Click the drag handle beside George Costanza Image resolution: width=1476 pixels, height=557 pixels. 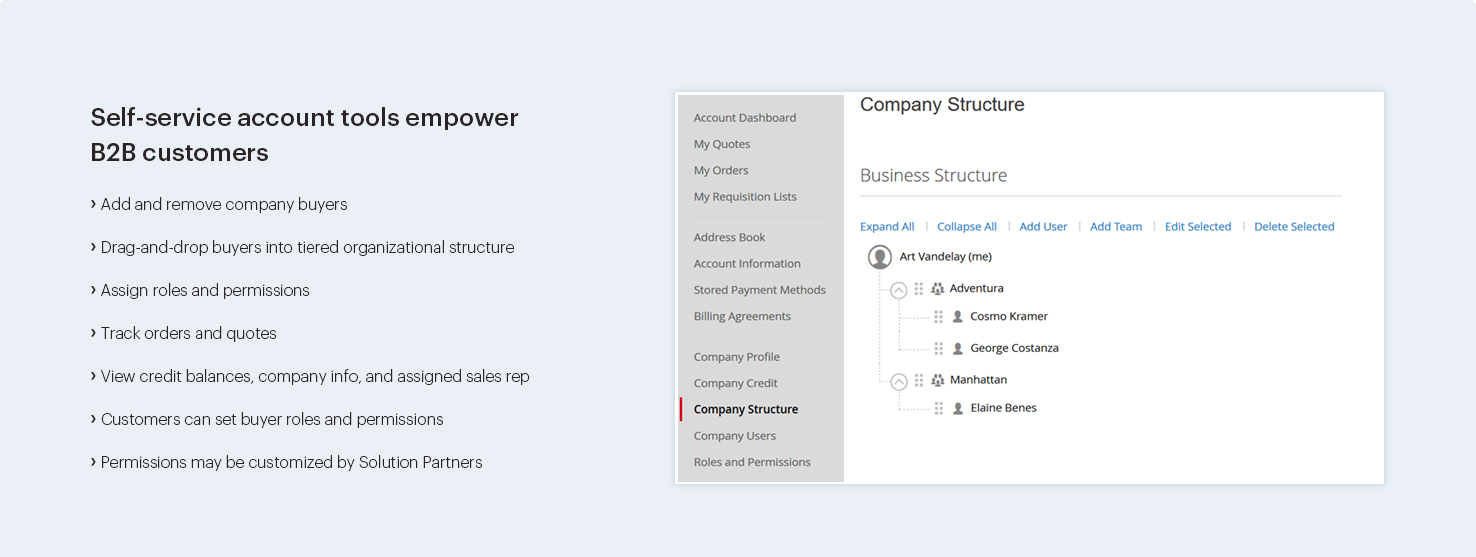tap(938, 349)
